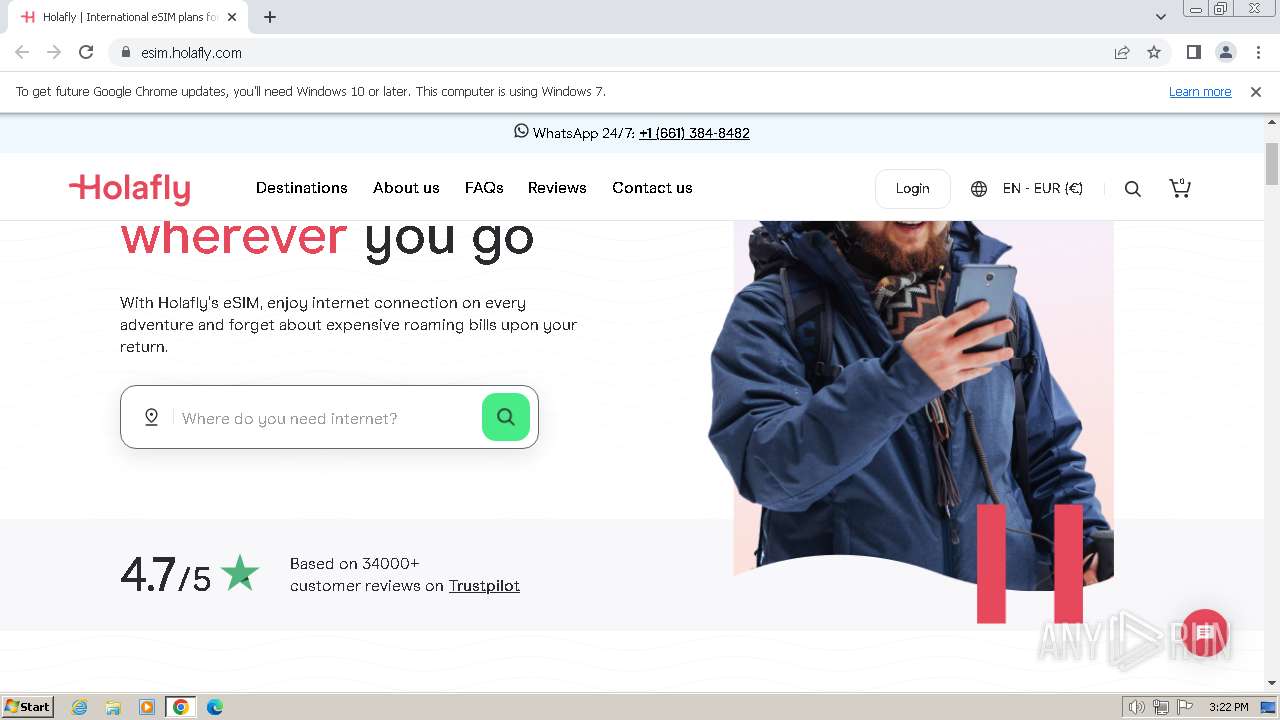This screenshot has width=1280, height=720.
Task: Open the Reviews menu item
Action: click(x=557, y=188)
